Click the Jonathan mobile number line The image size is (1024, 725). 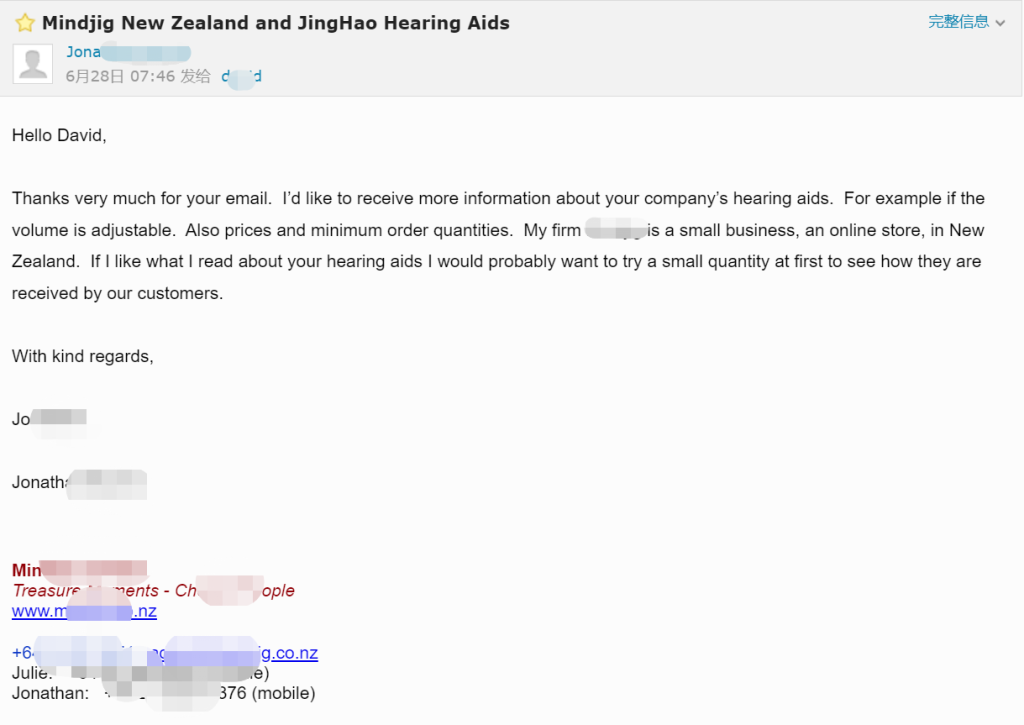(x=163, y=693)
